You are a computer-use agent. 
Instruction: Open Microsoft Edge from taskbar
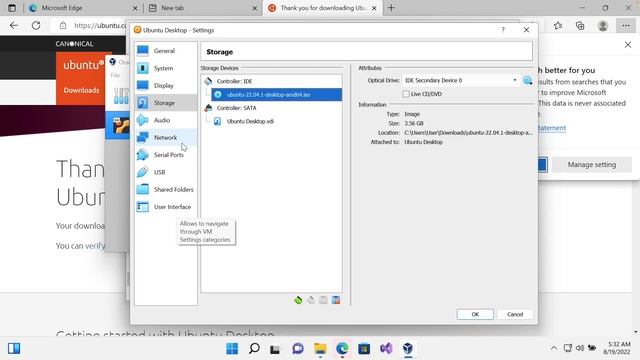(342, 349)
